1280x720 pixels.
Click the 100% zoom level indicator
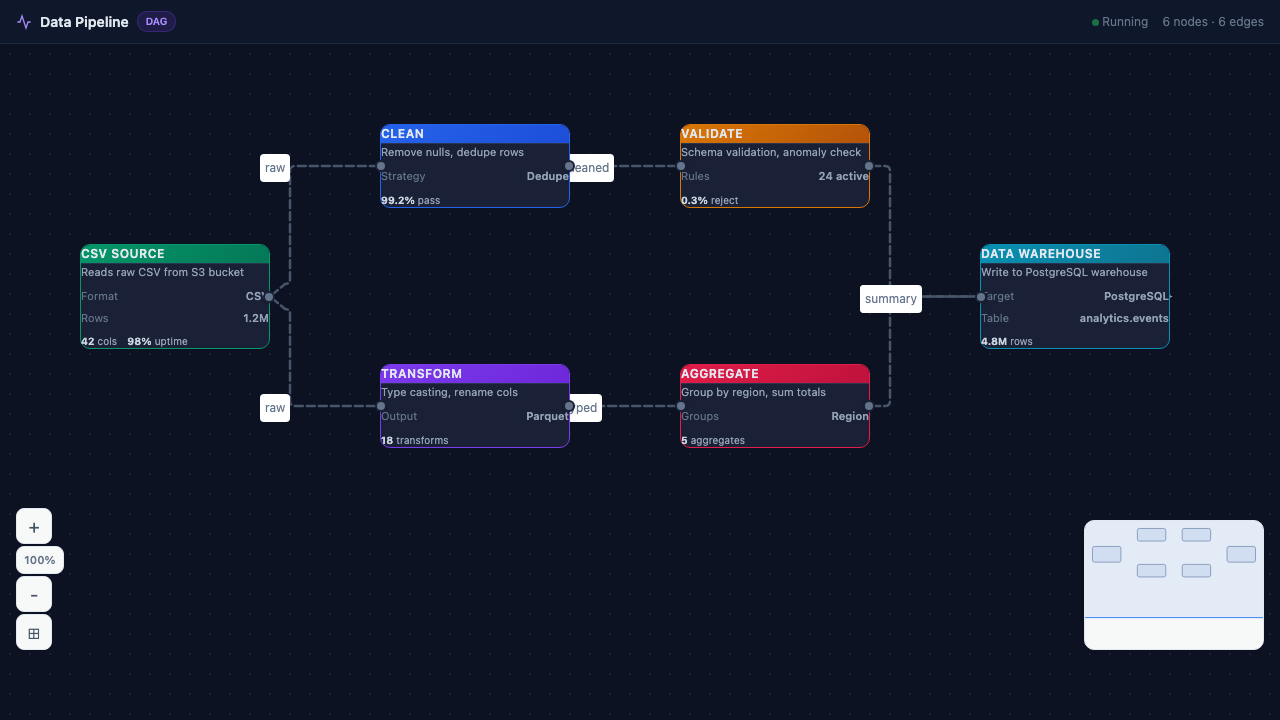[39, 560]
